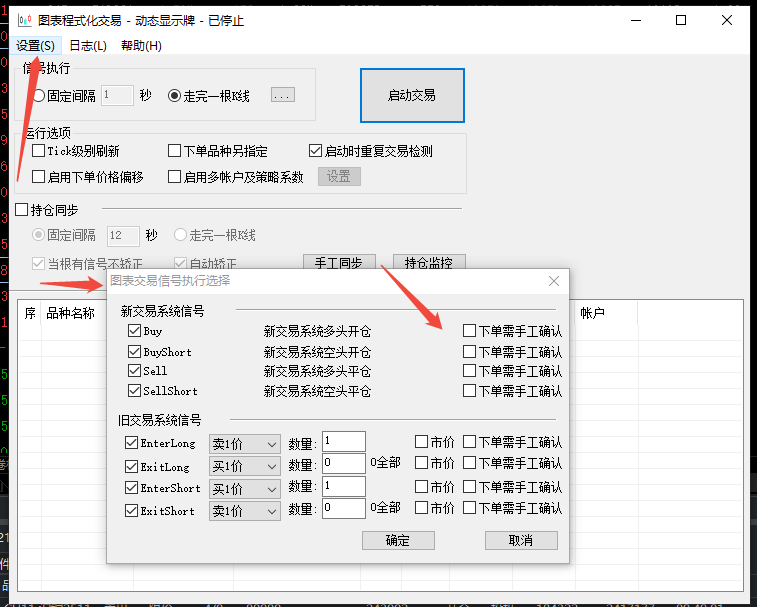The image size is (757, 607).
Task: Focus ExitLong 数量 input field
Action: click(344, 464)
